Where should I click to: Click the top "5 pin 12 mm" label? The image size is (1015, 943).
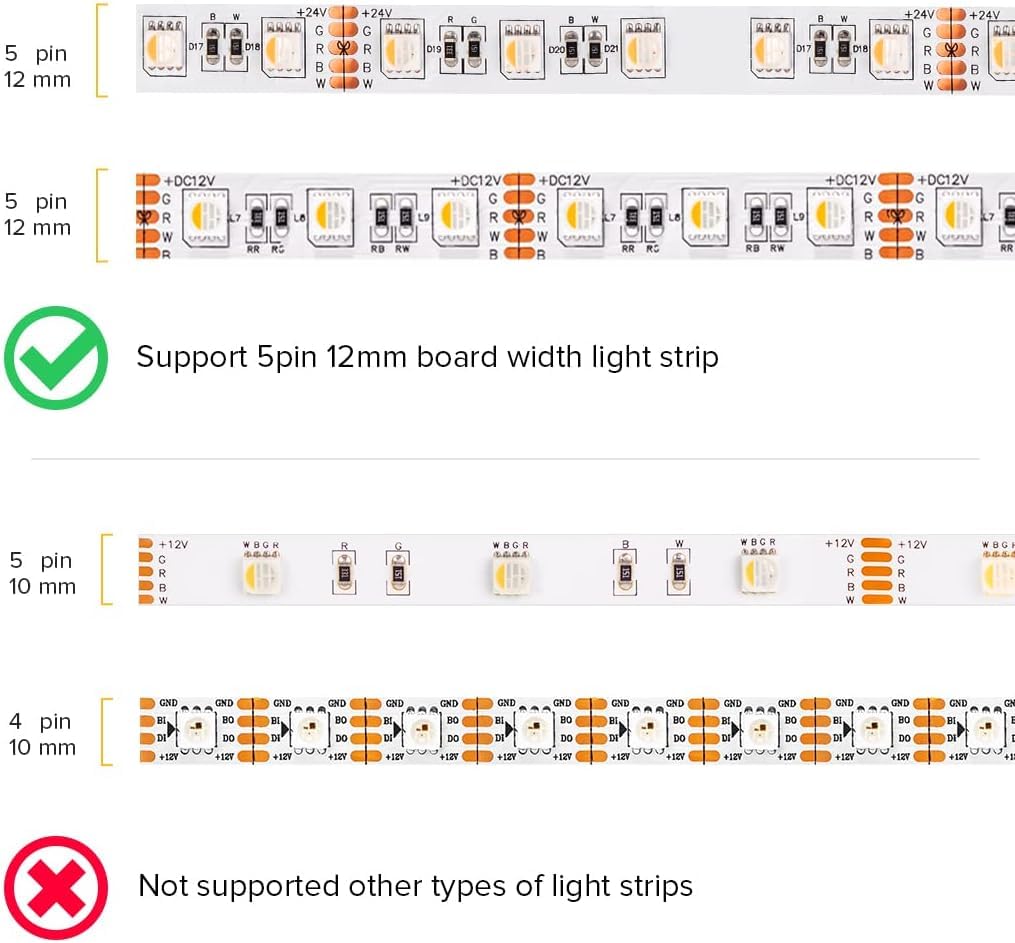click(37, 66)
